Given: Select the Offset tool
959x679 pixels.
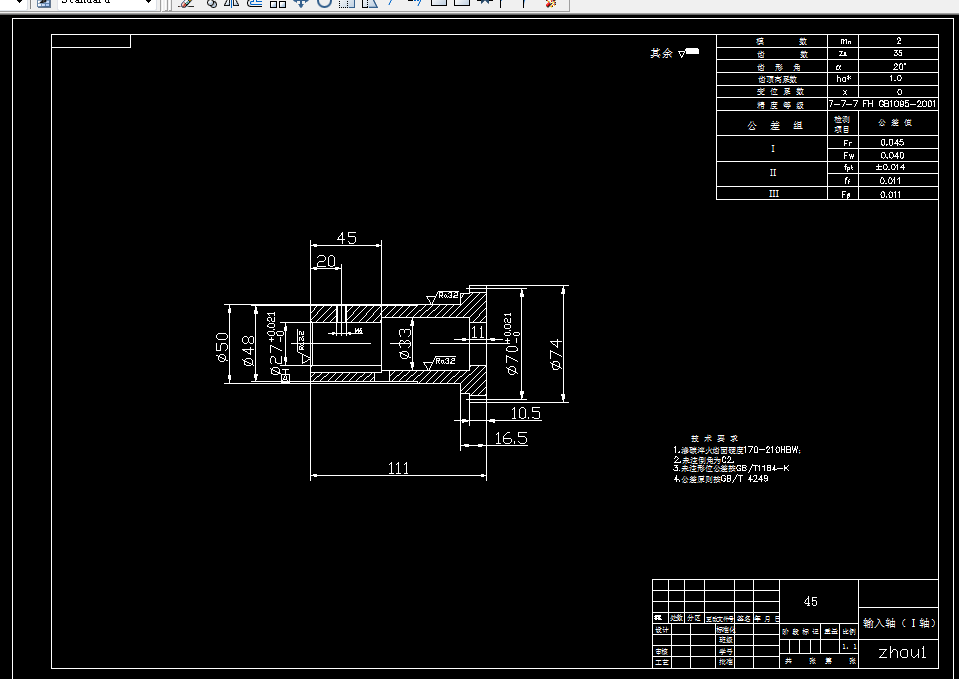Looking at the screenshot, I should (255, 3).
